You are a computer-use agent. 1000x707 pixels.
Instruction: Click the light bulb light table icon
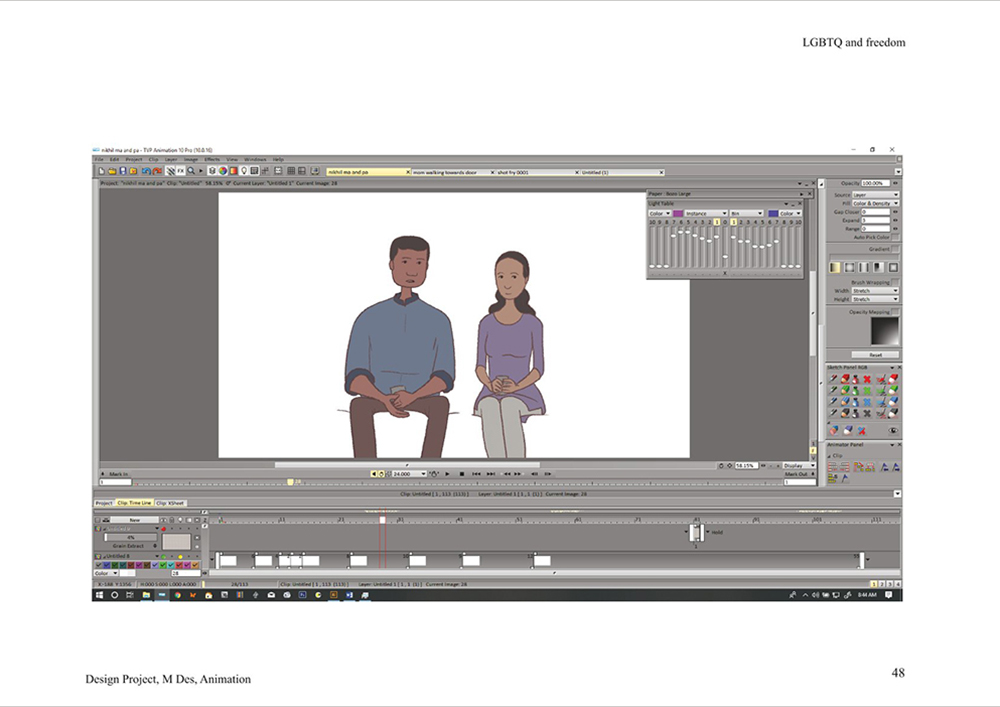(244, 171)
